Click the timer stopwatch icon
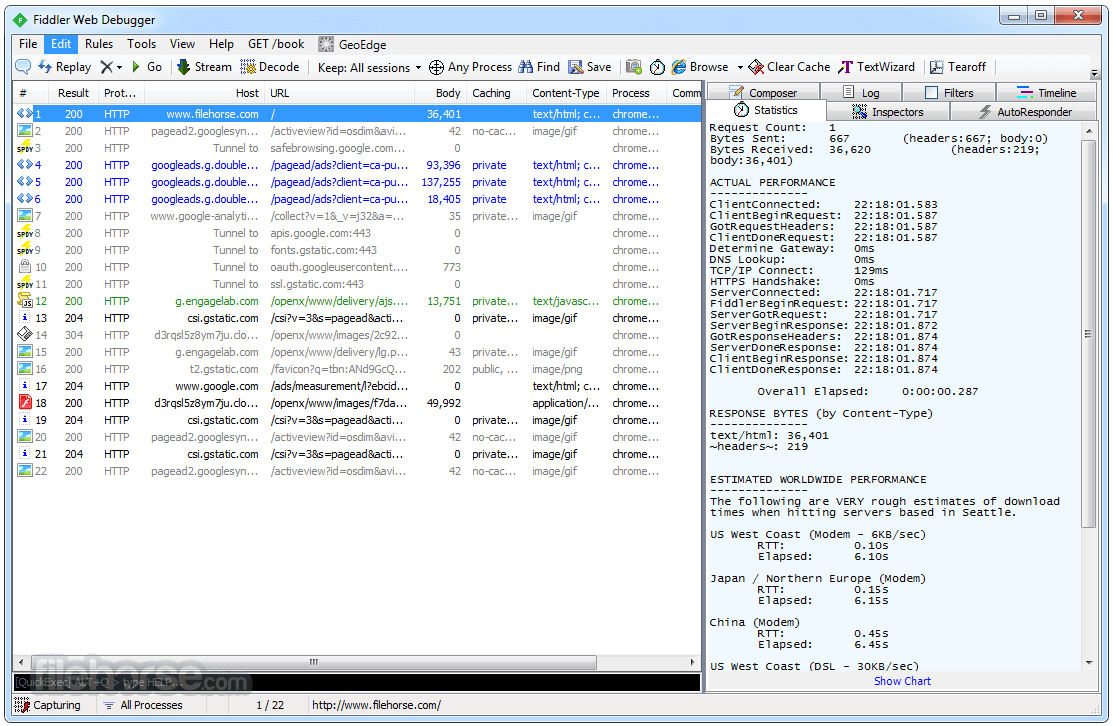 (x=657, y=67)
